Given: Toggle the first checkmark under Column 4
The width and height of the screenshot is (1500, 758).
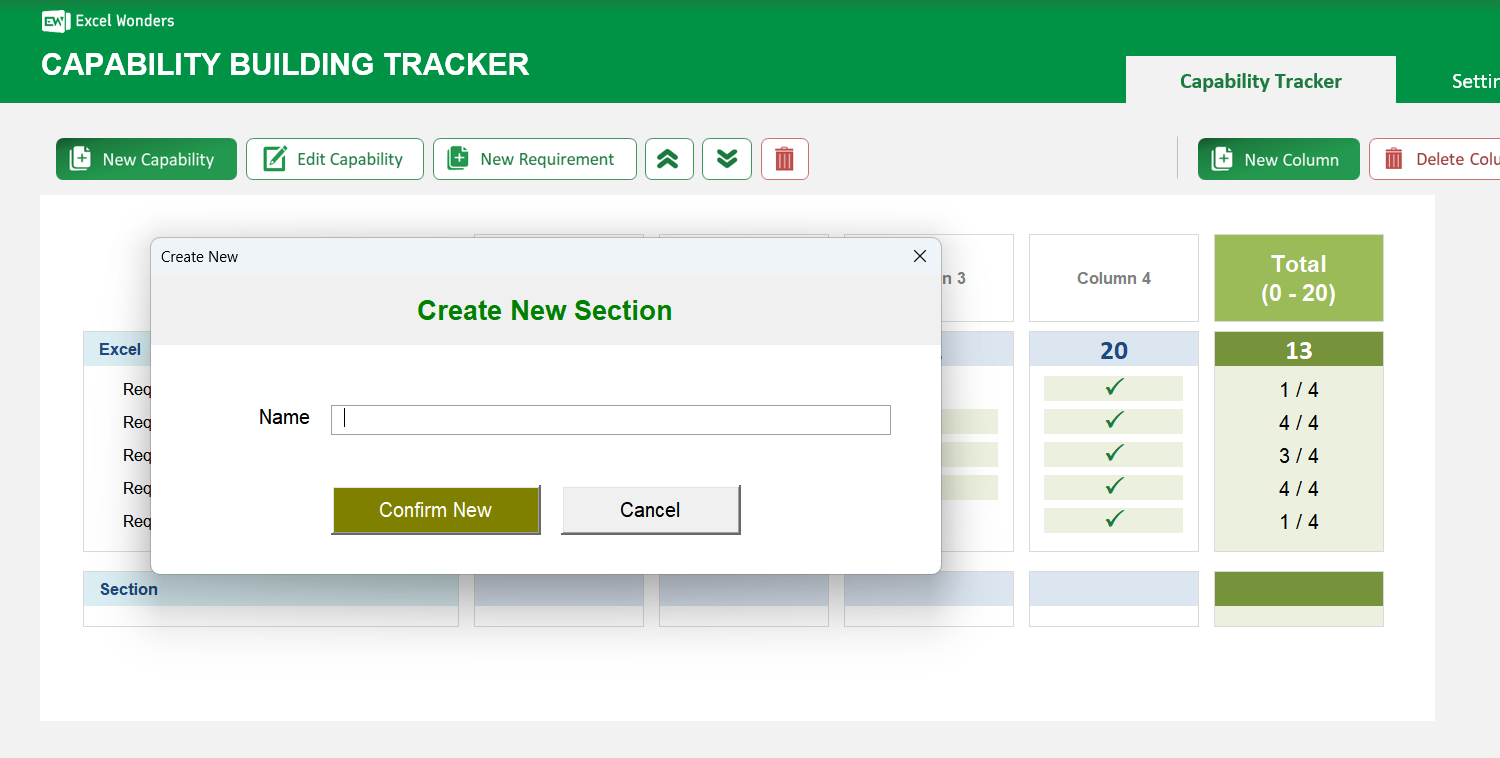Looking at the screenshot, I should pos(1113,388).
